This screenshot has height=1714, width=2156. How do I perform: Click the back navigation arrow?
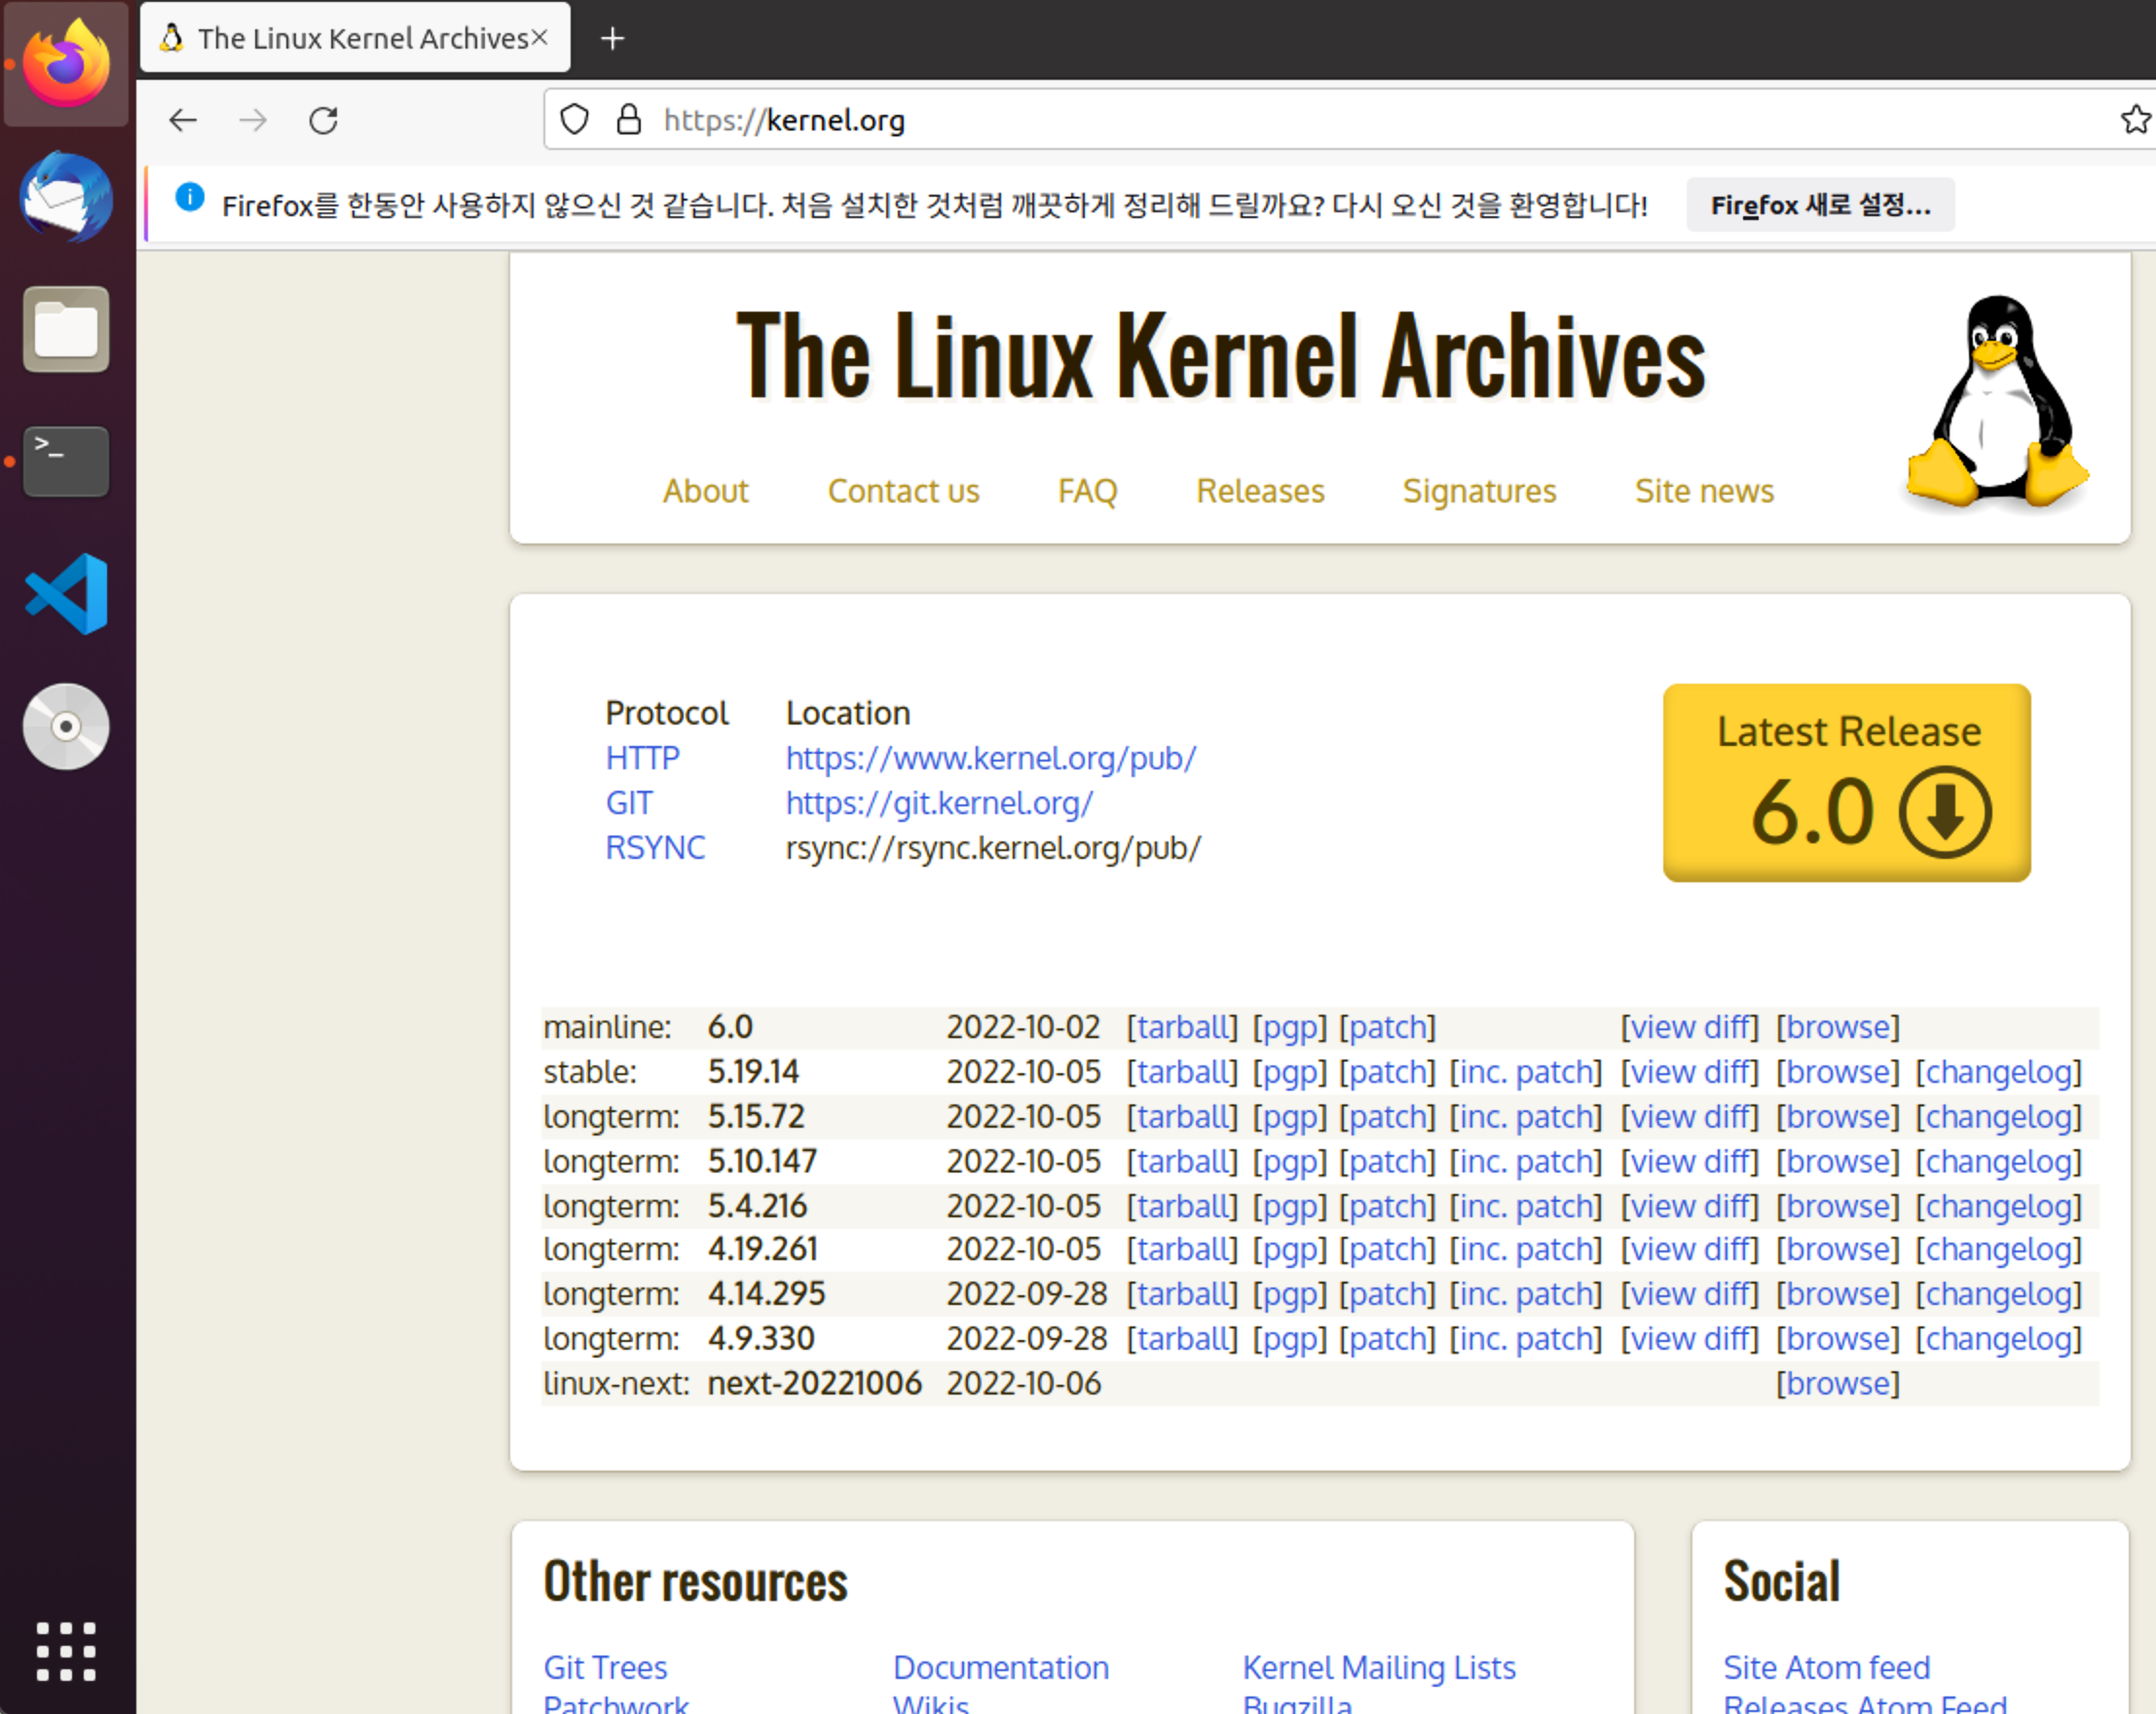pyautogui.click(x=183, y=121)
